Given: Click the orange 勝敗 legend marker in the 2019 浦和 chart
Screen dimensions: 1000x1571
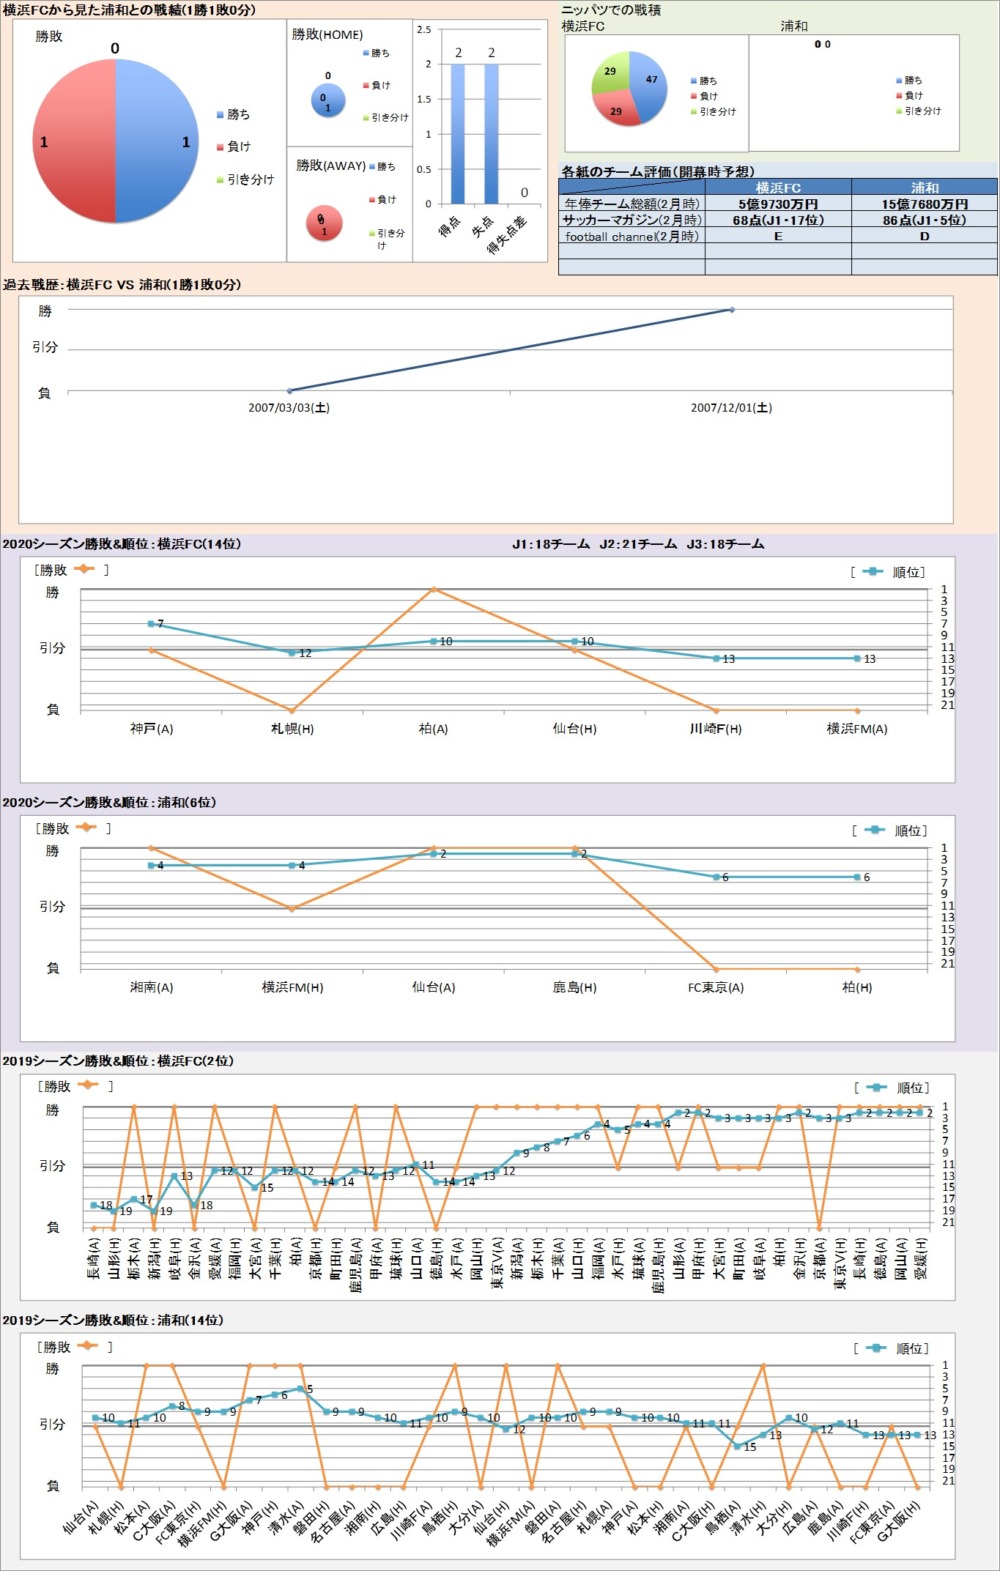Looking at the screenshot, I should point(87,1346).
